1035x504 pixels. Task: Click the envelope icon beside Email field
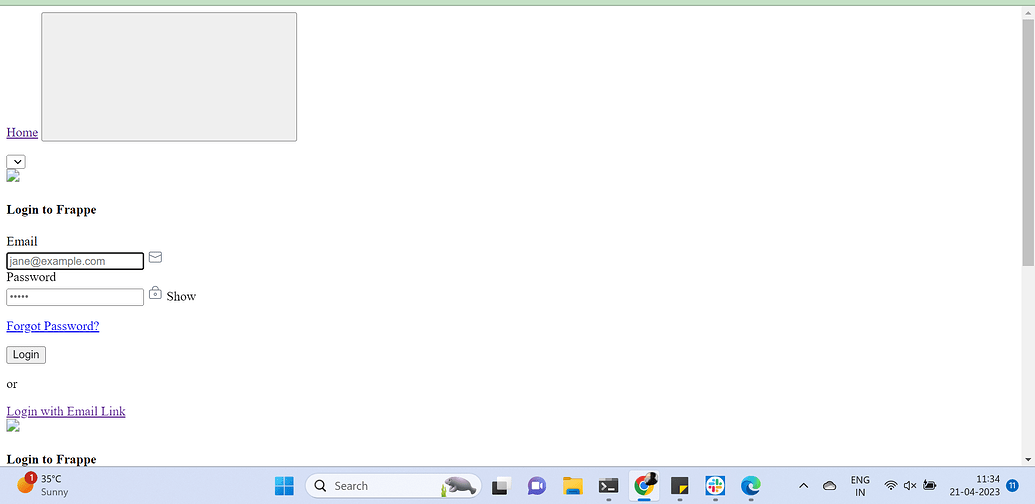[155, 257]
